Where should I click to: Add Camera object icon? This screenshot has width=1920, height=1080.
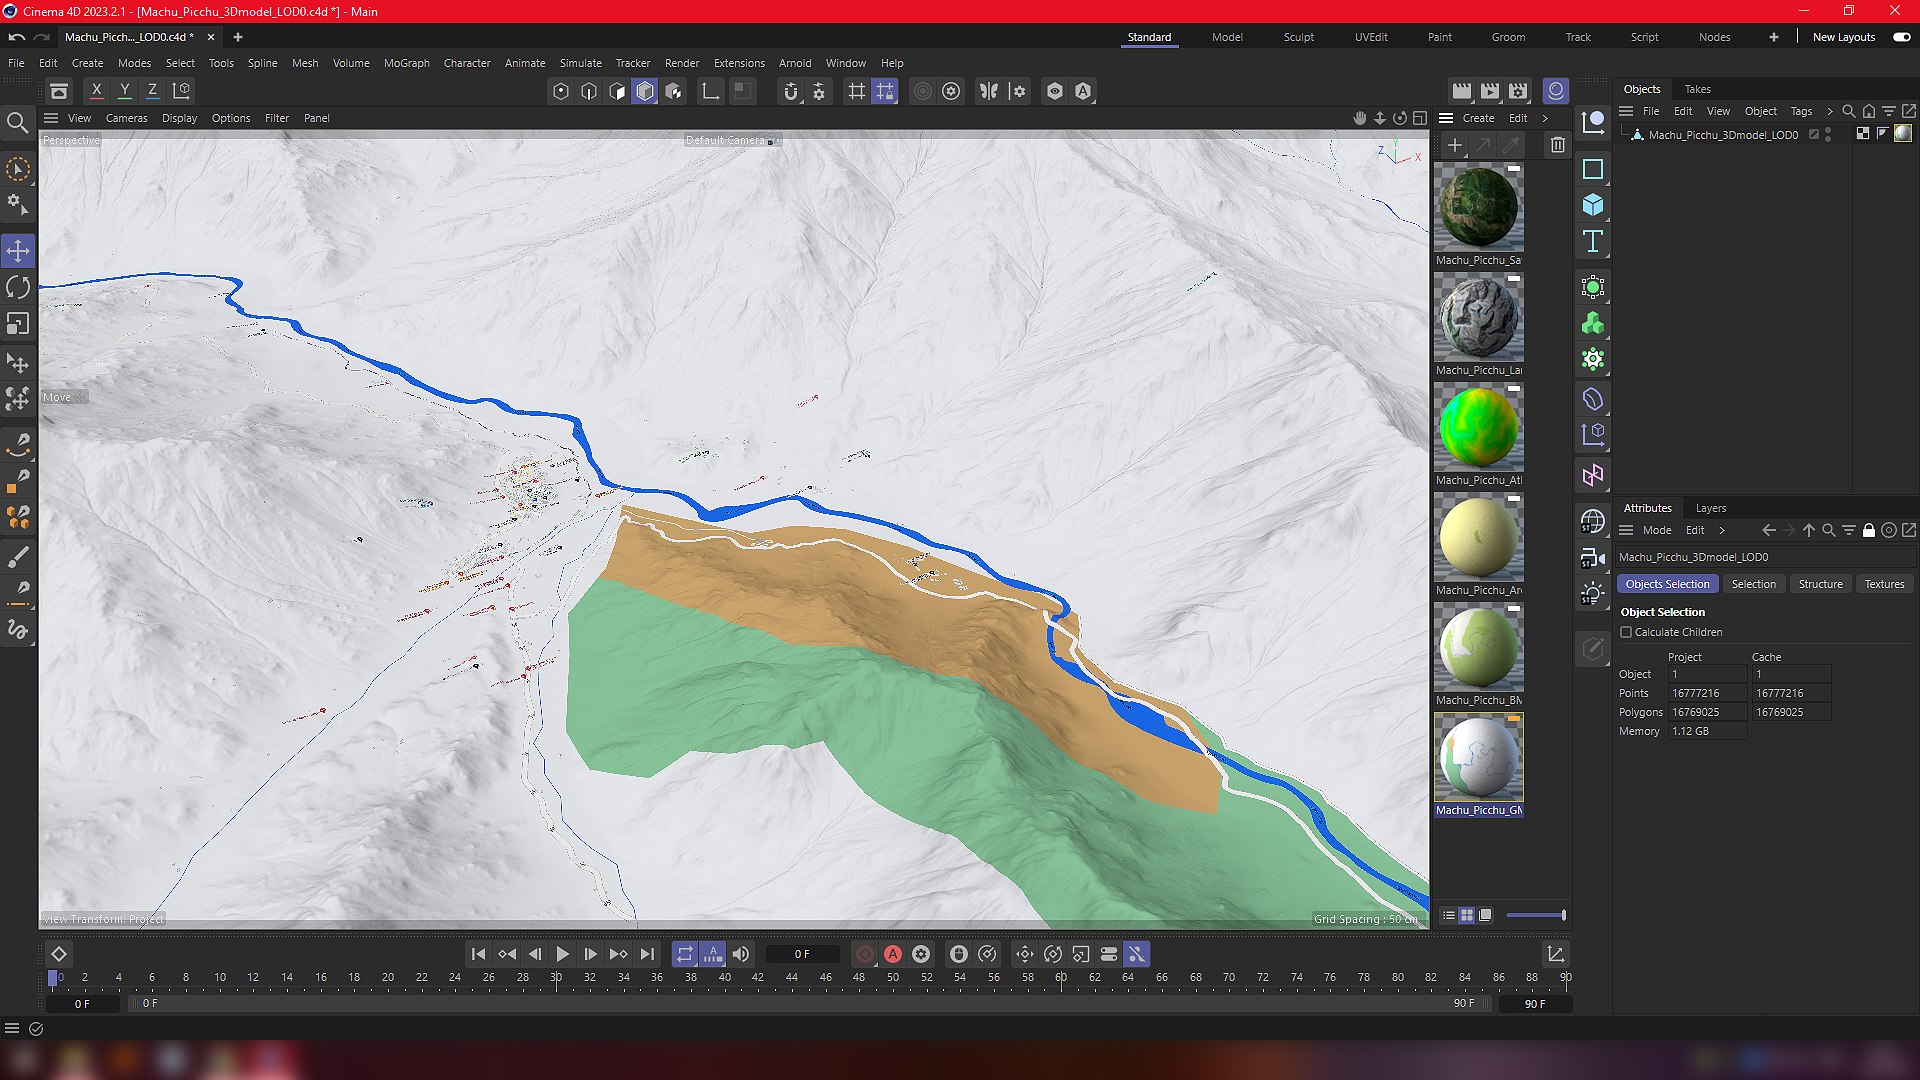[1593, 558]
